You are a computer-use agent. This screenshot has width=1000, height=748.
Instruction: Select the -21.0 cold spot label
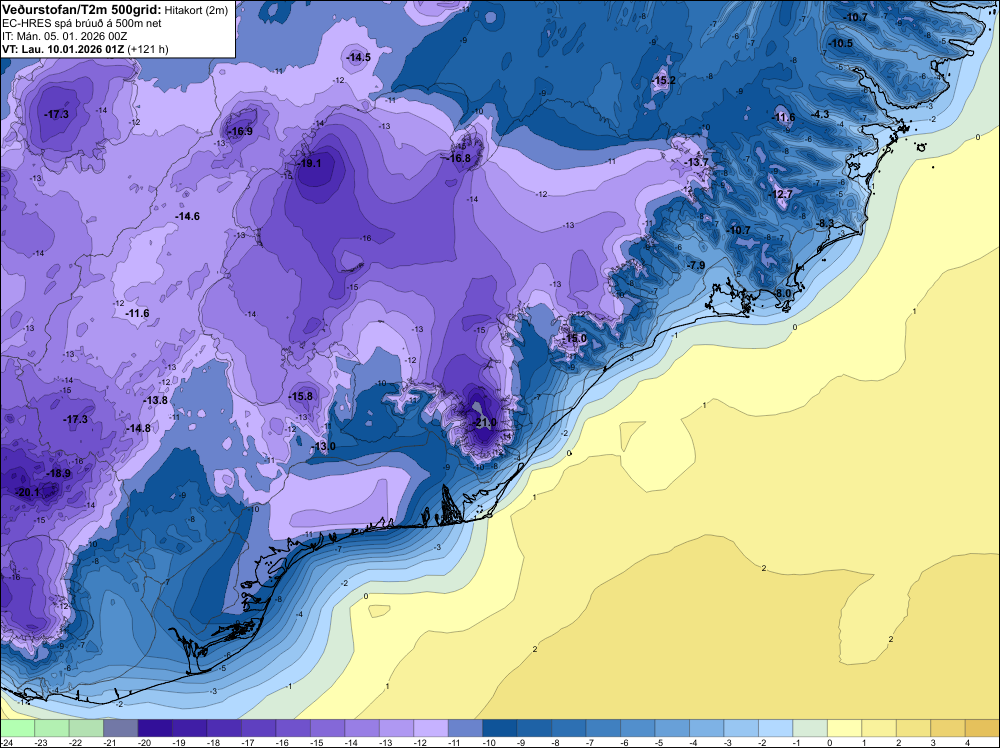point(485,423)
